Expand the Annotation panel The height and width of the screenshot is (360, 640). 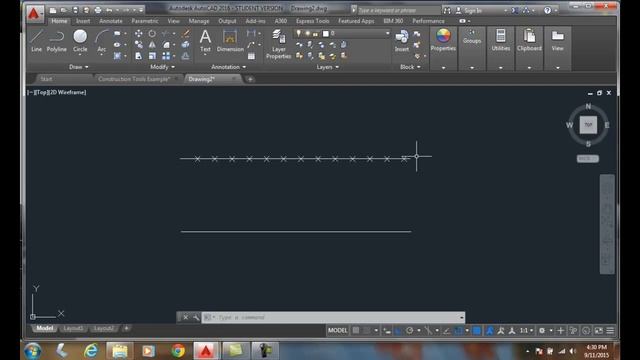coord(228,67)
